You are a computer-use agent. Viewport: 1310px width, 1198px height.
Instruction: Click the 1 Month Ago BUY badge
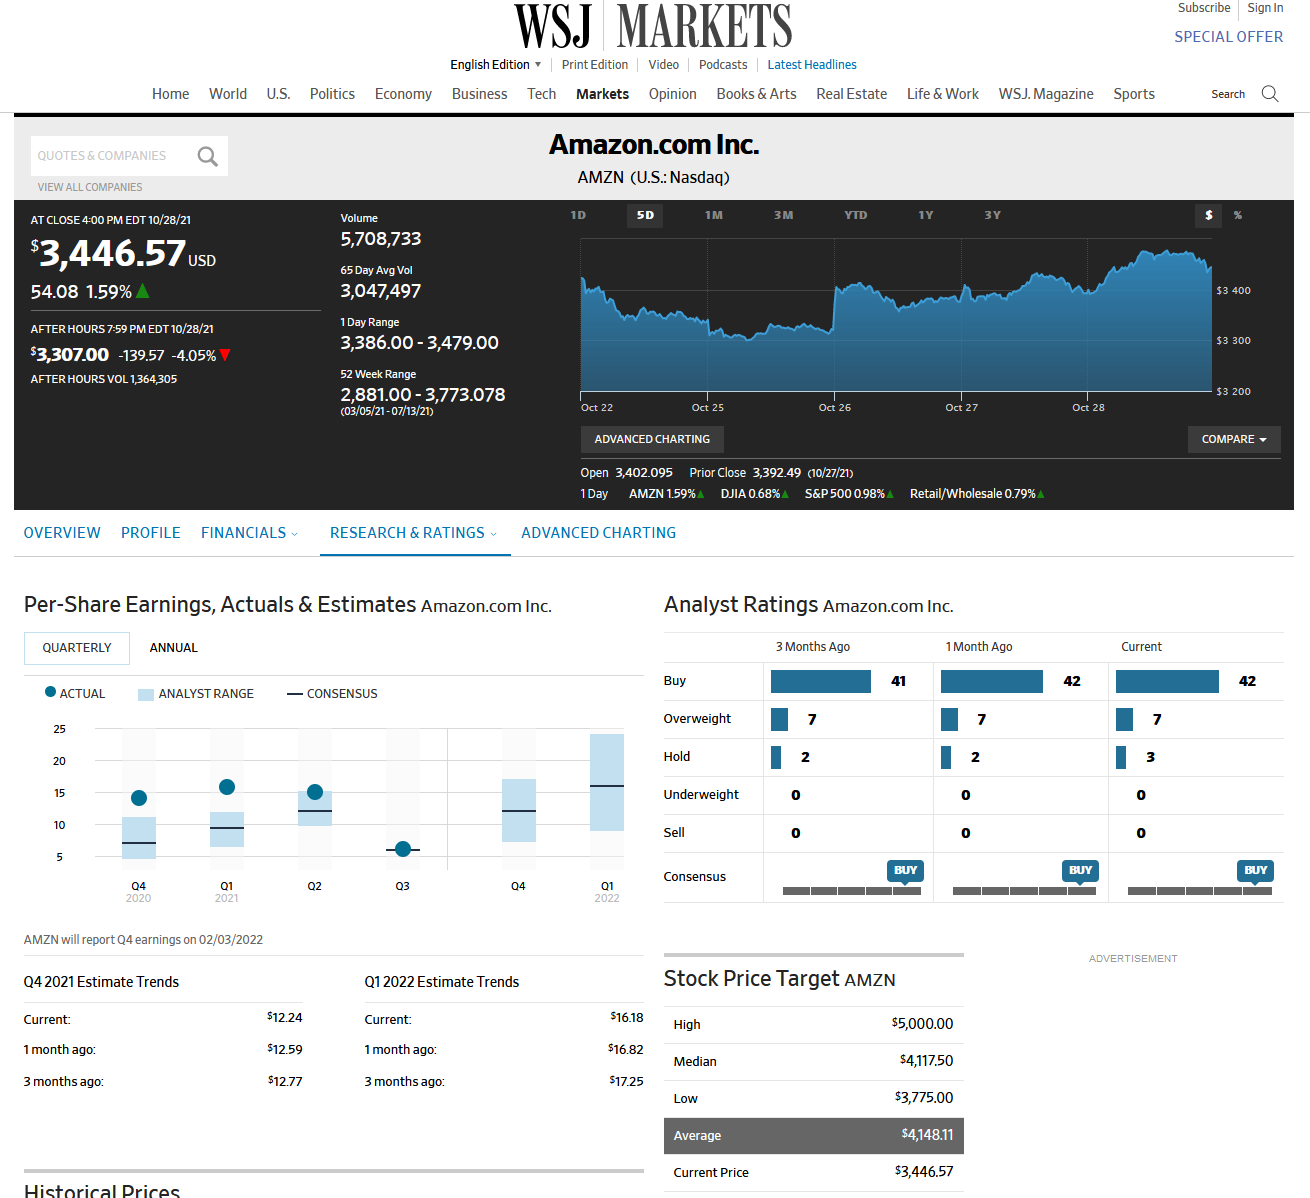click(1080, 870)
